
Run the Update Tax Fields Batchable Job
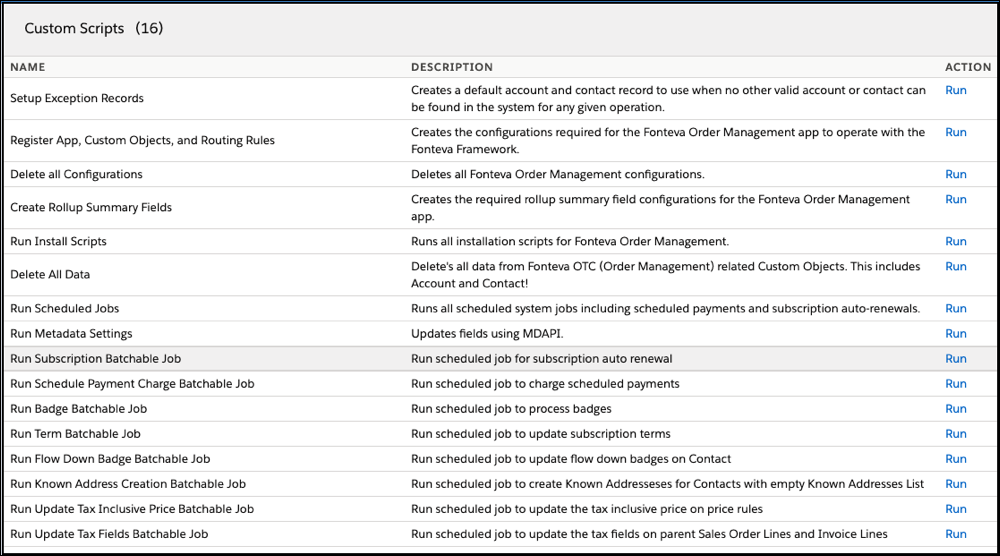(955, 533)
